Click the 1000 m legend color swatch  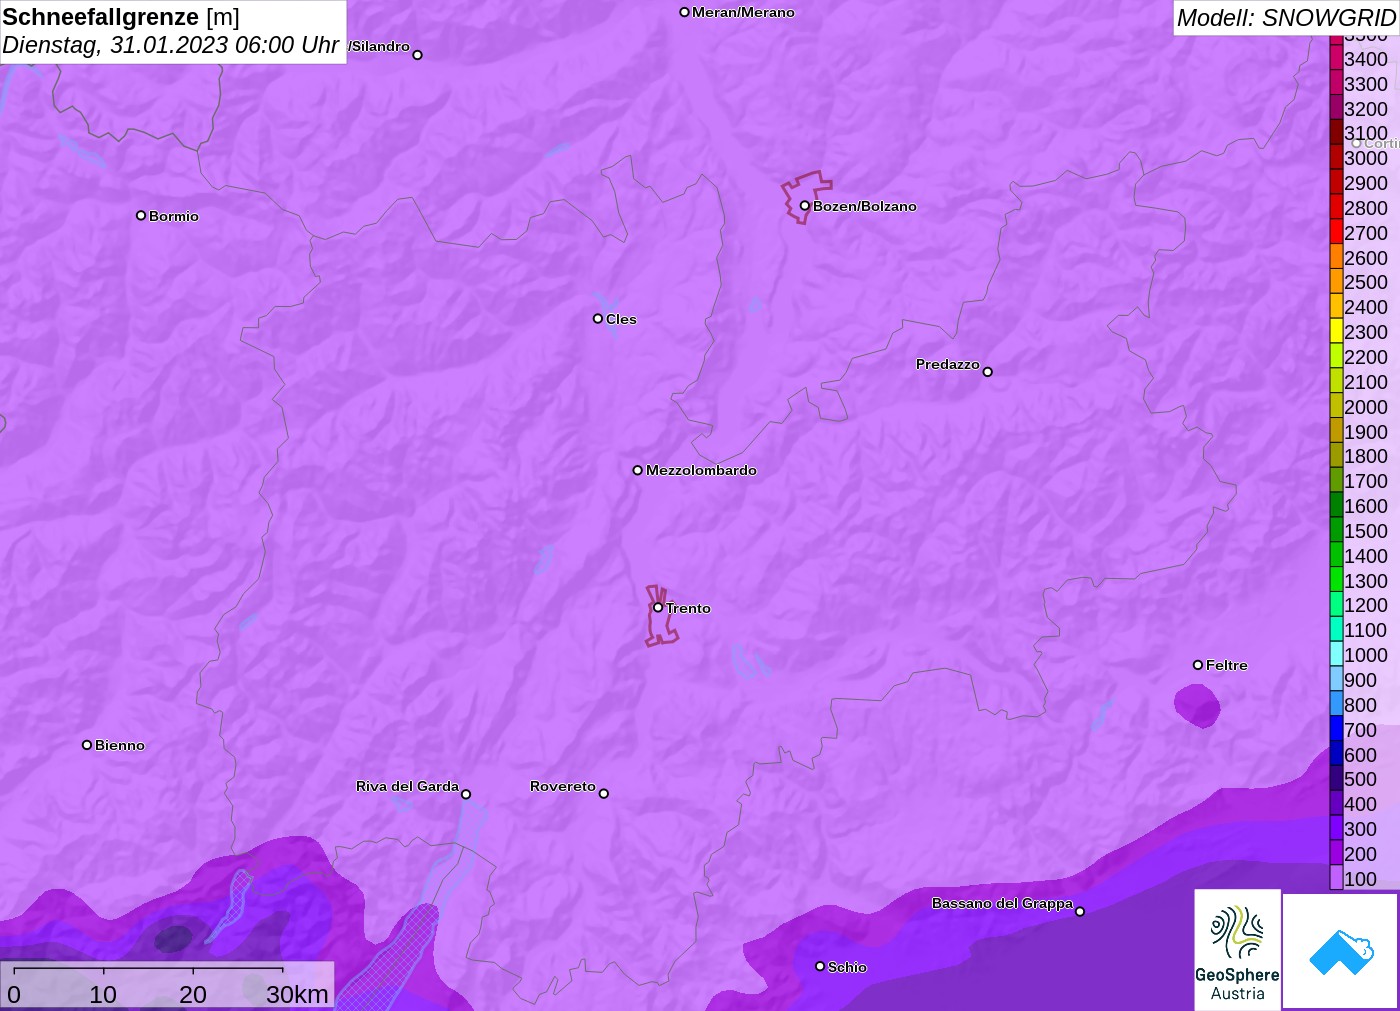click(x=1336, y=655)
